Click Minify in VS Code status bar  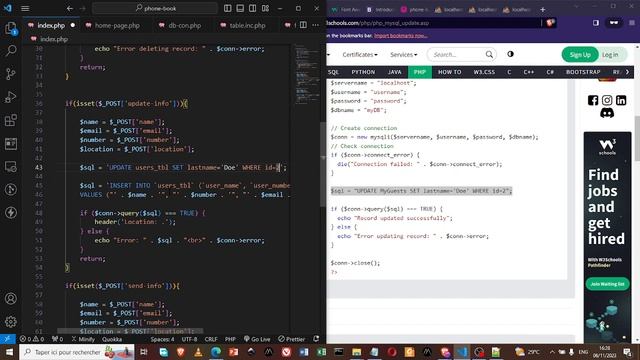coord(83,339)
